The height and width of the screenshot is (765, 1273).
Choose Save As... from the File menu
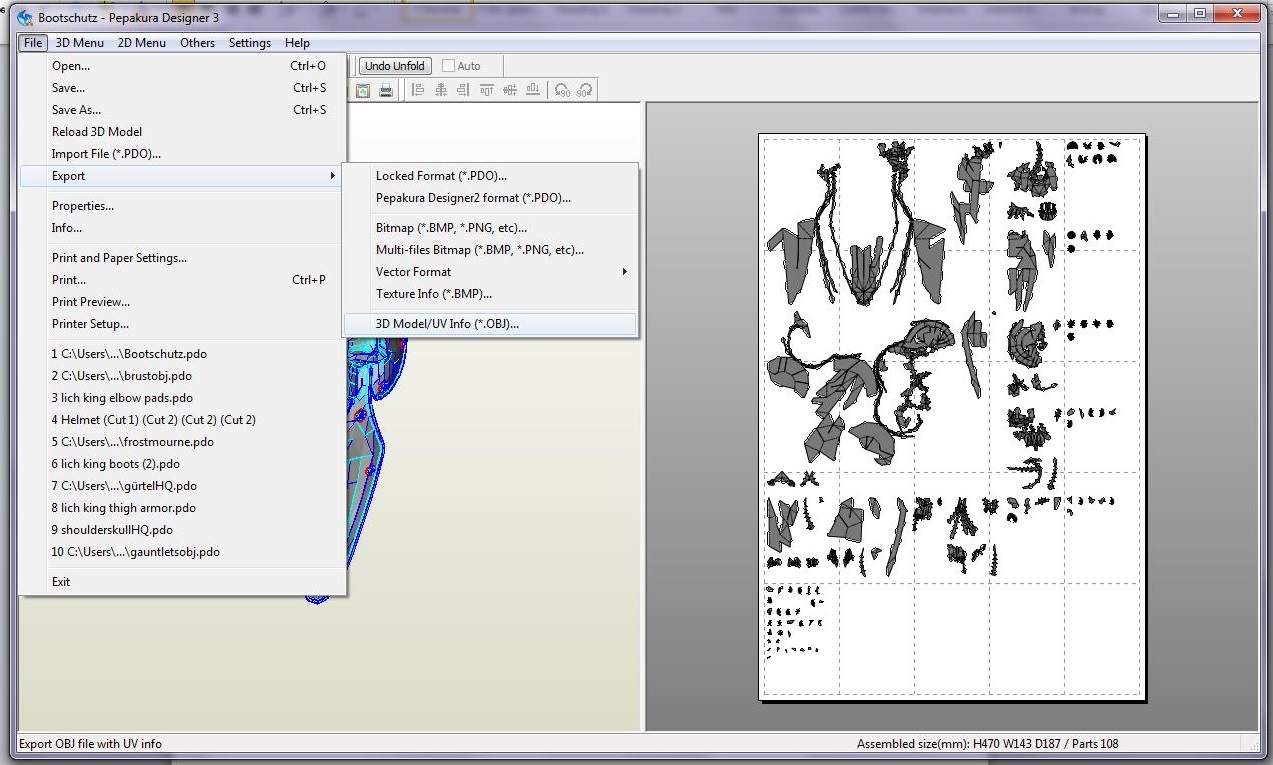(x=183, y=110)
